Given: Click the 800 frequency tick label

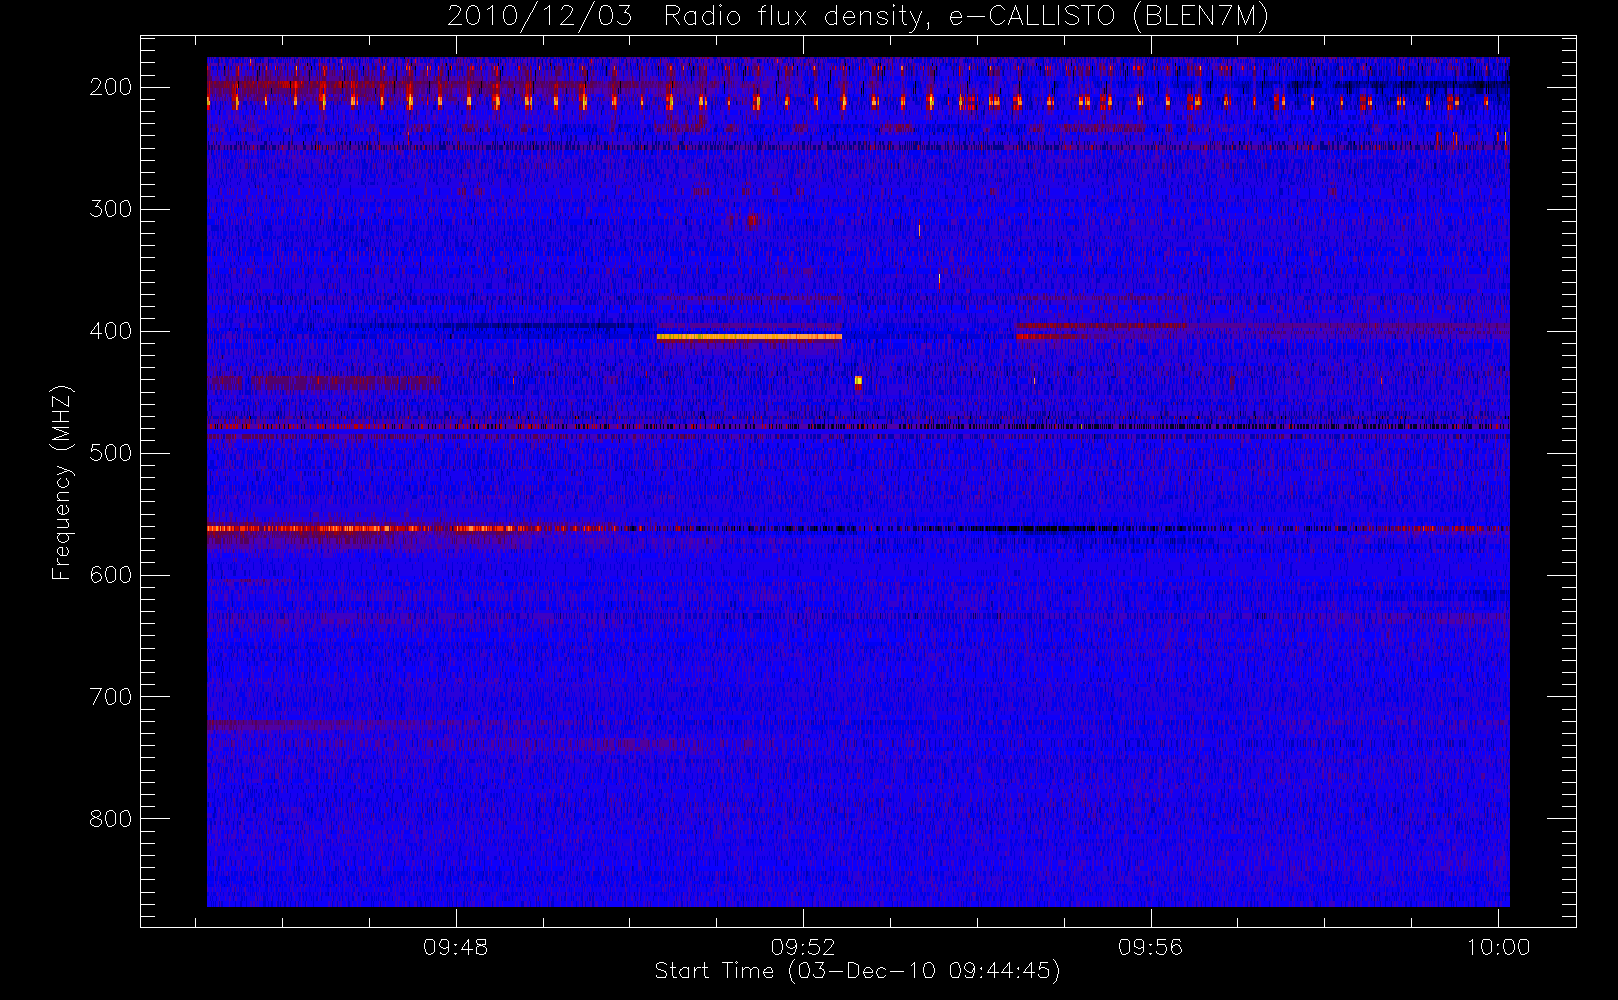Looking at the screenshot, I should click(111, 819).
